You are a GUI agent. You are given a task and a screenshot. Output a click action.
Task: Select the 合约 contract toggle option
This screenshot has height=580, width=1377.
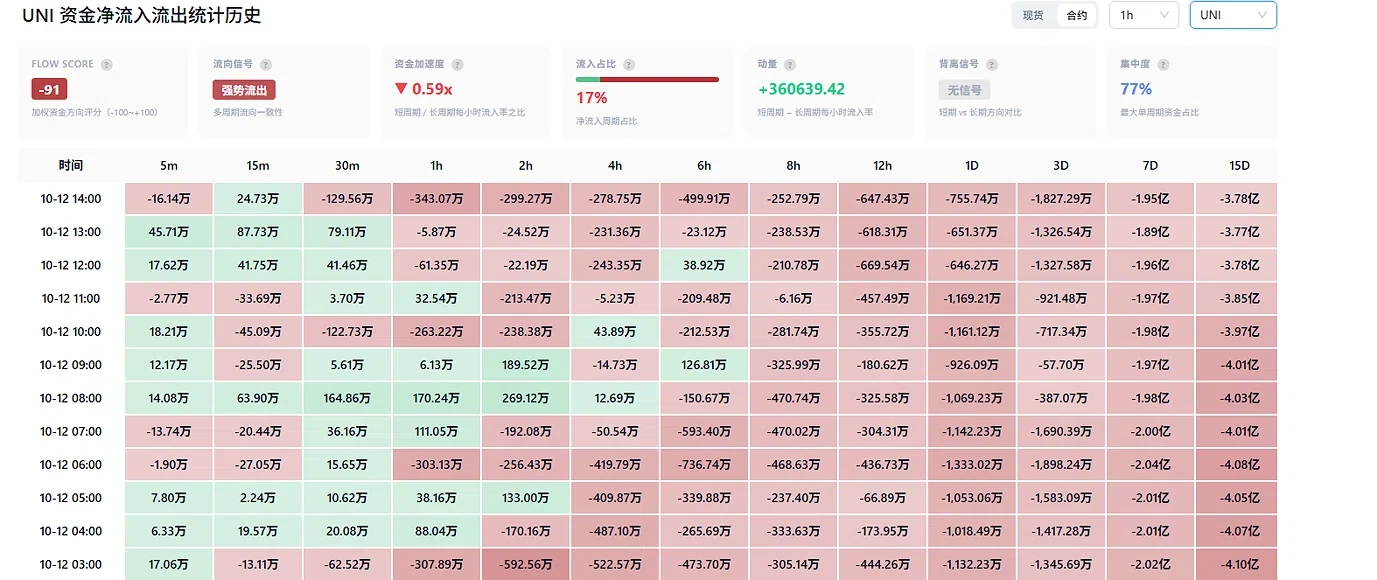coord(1076,15)
